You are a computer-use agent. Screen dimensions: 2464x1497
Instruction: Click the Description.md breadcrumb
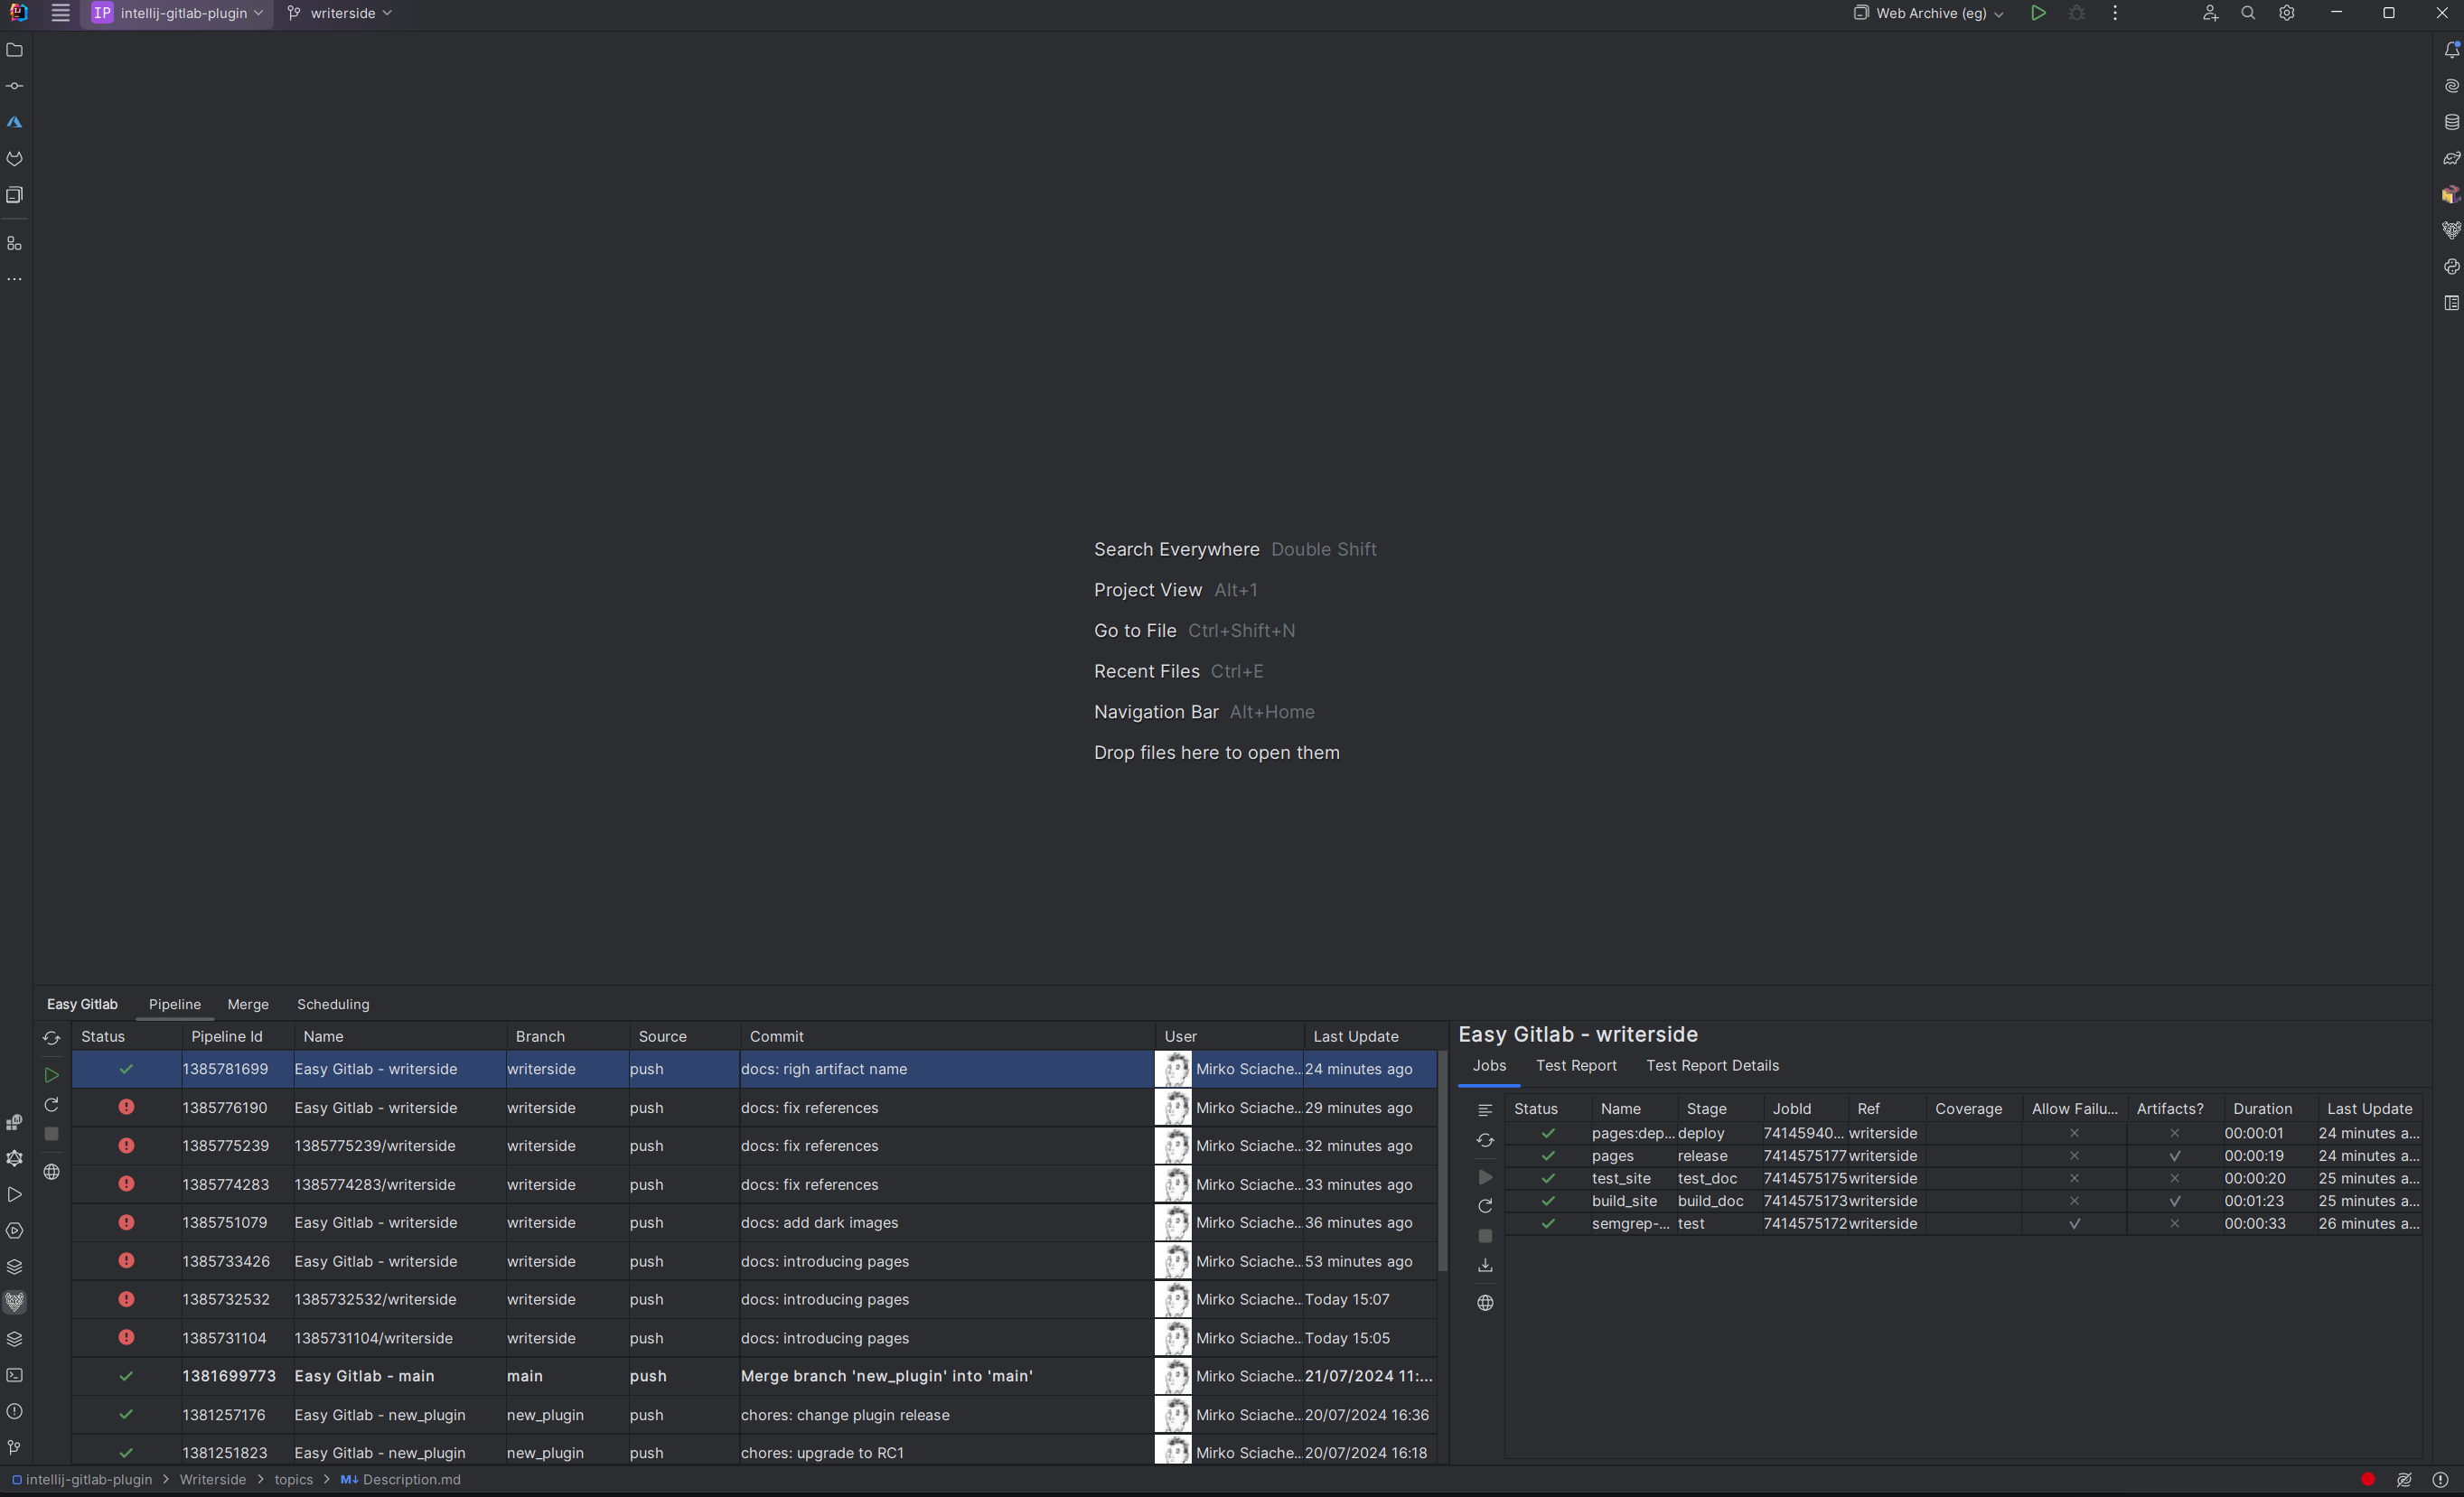click(x=400, y=1480)
